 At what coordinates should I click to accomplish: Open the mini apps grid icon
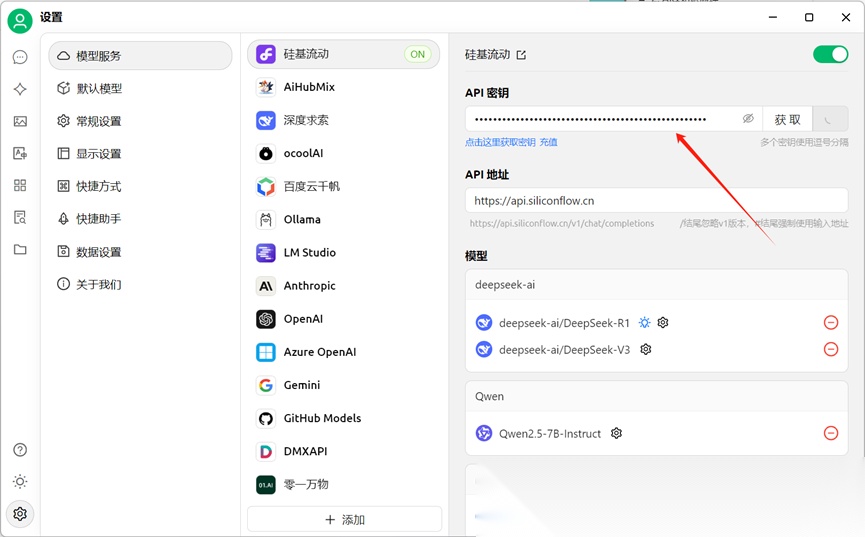(20, 185)
